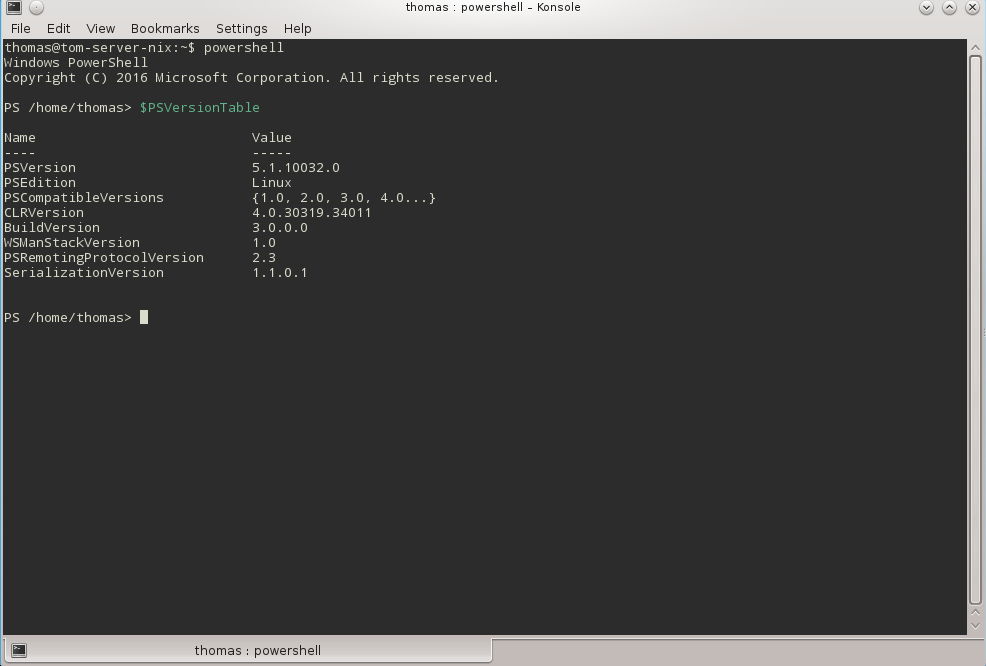
Task: Click the PSEdition row label
Action: coord(40,182)
